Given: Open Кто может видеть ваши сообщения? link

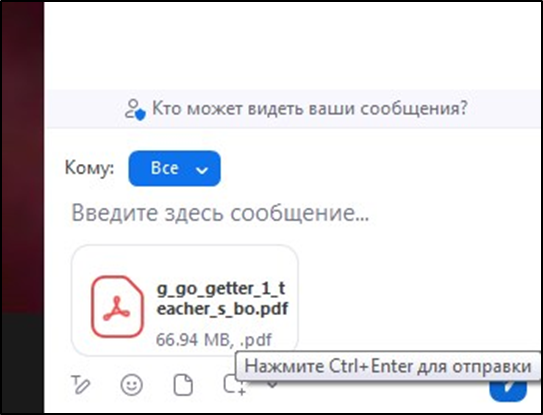Looking at the screenshot, I should (x=310, y=108).
